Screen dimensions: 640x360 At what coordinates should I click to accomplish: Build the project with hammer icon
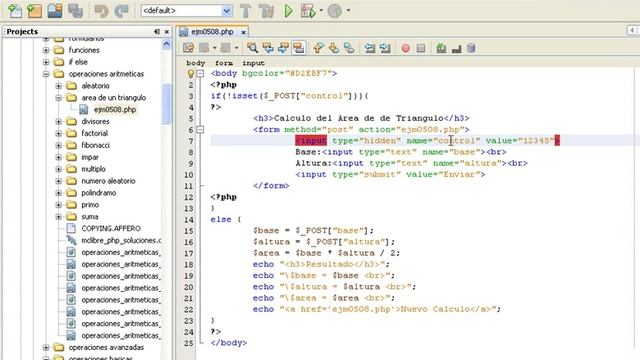point(246,11)
